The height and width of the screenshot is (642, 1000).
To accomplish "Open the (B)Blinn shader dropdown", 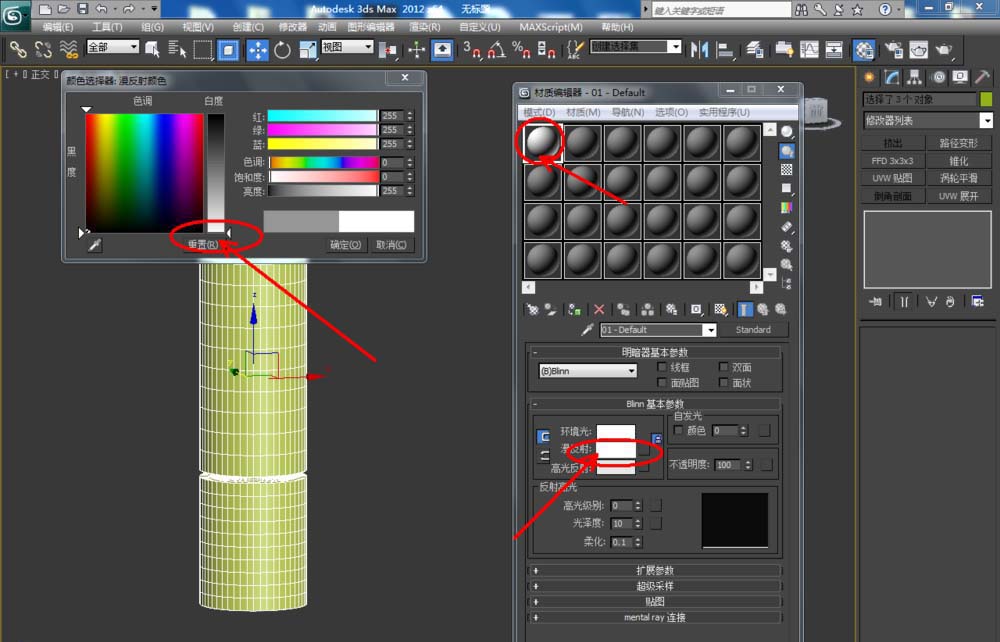I will tap(588, 371).
